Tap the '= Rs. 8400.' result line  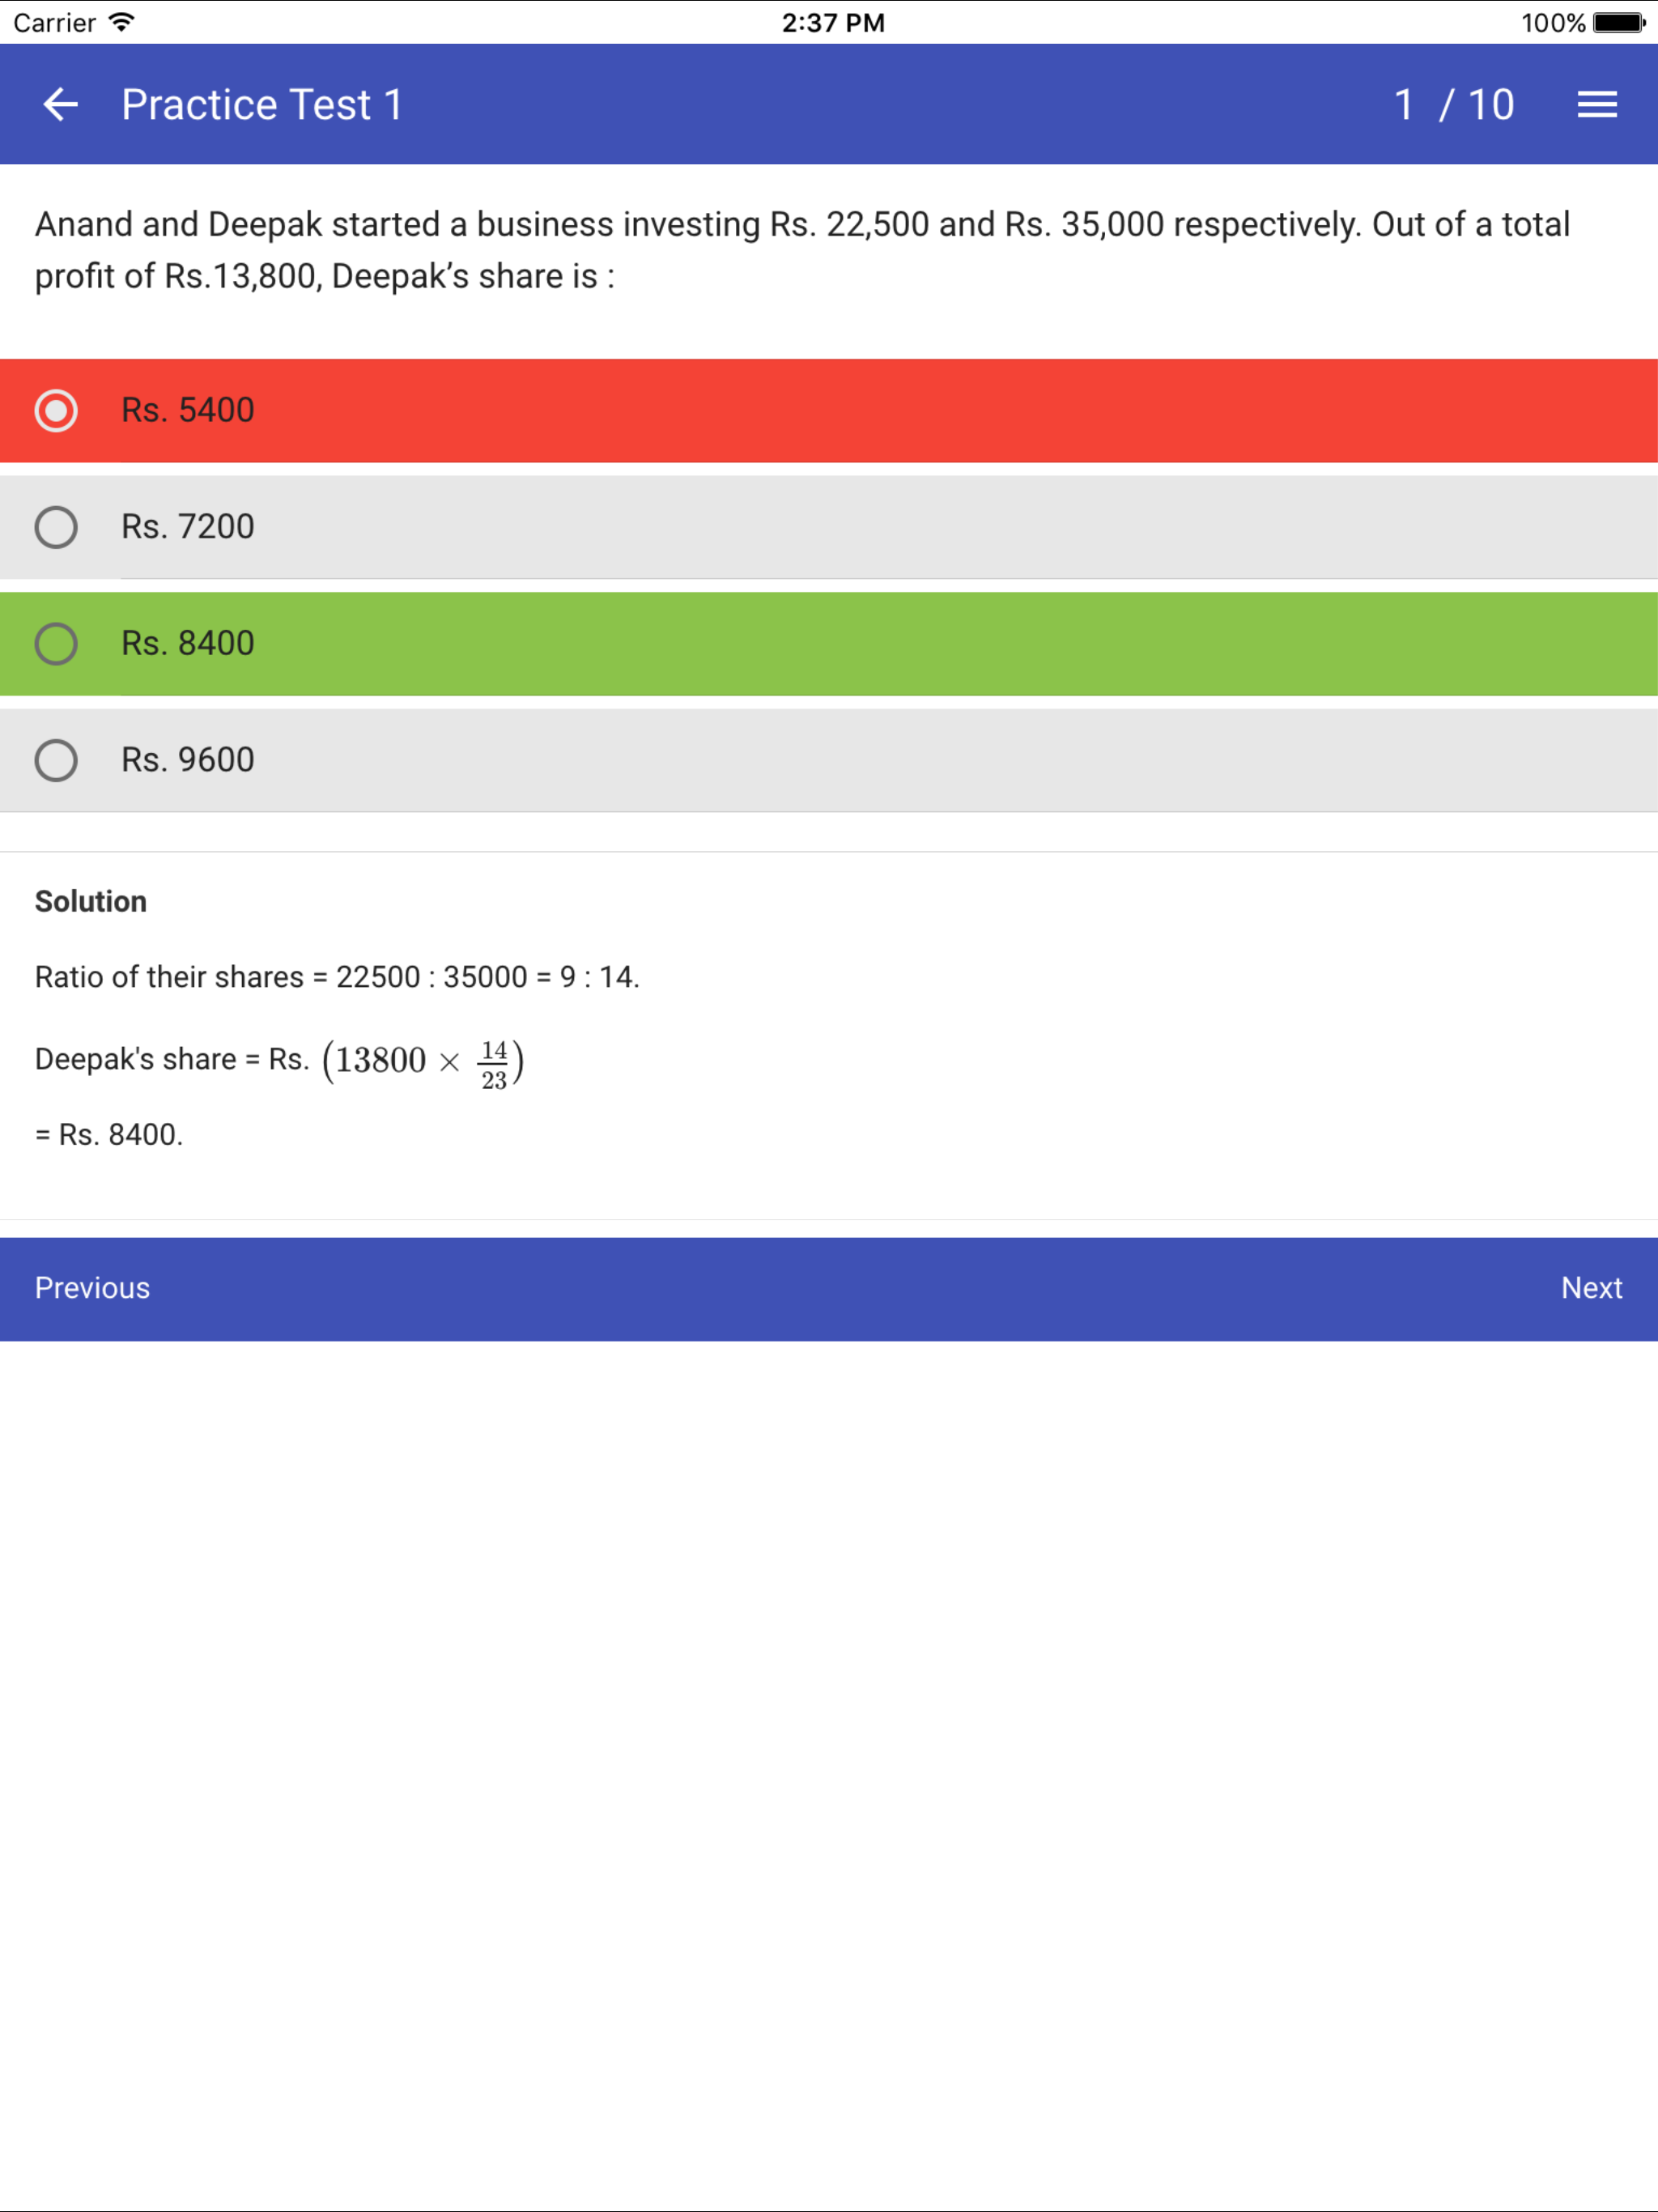(x=109, y=1135)
